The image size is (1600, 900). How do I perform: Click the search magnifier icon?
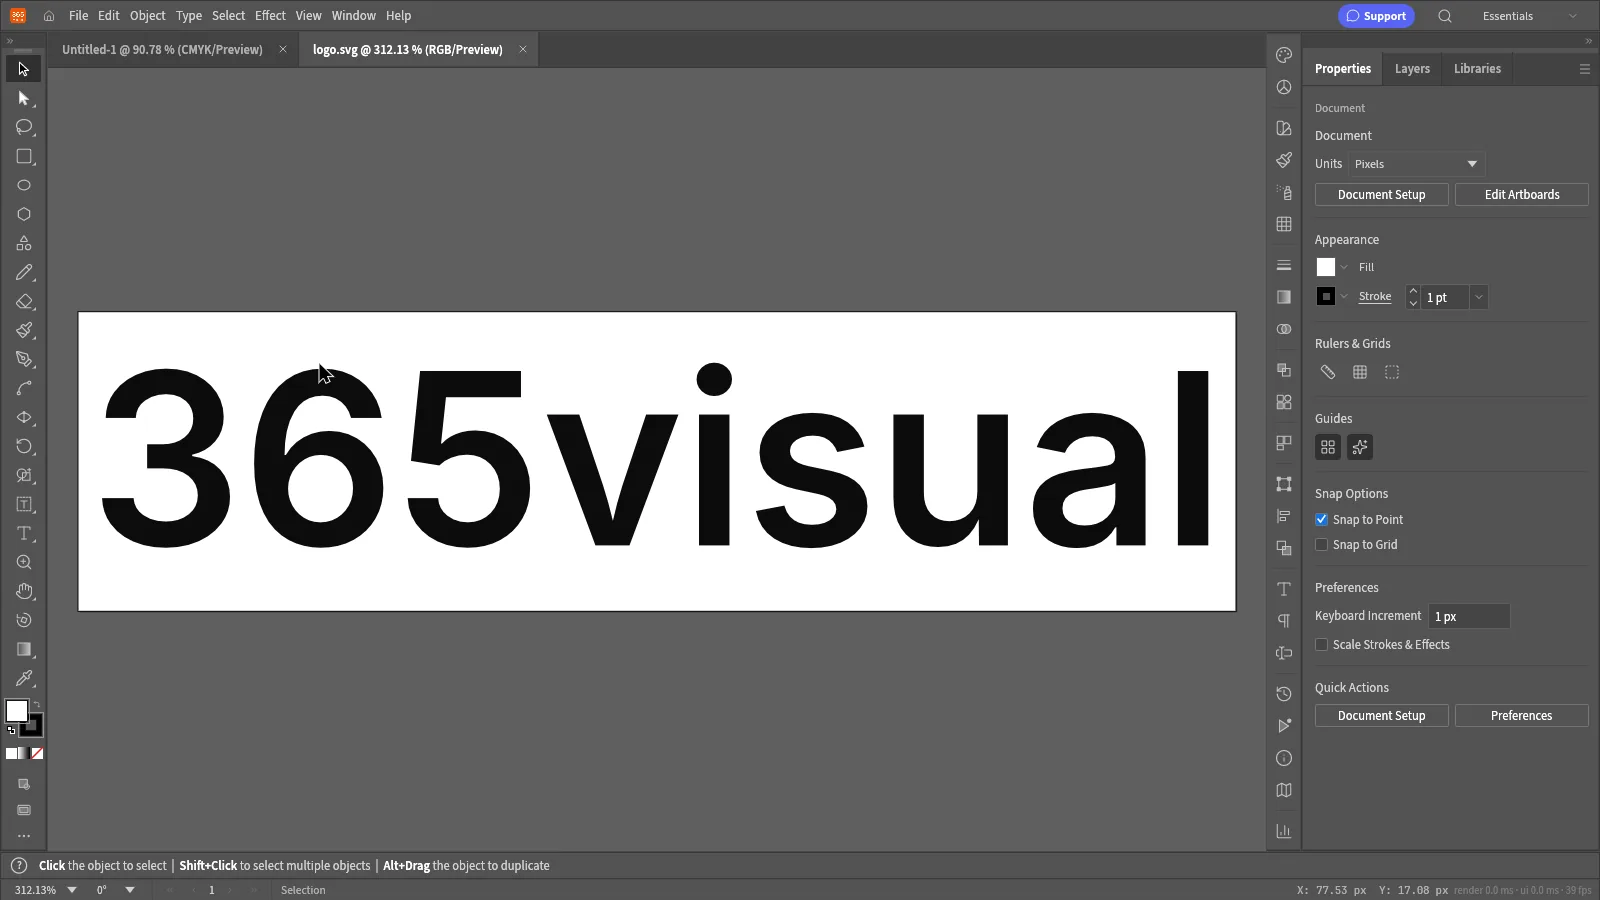1445,16
